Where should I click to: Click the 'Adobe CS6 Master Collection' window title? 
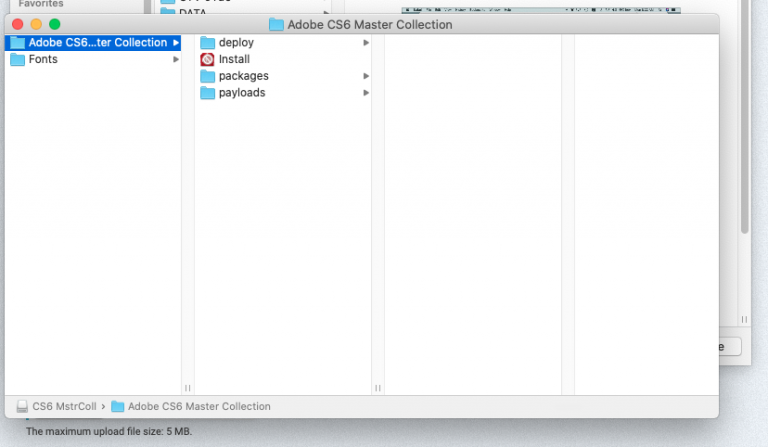point(370,24)
